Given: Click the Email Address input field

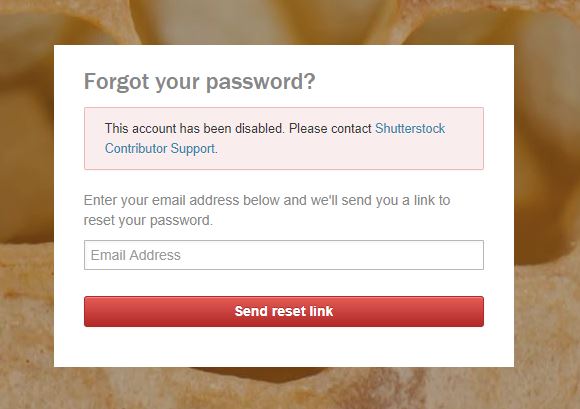Looking at the screenshot, I should point(284,255).
